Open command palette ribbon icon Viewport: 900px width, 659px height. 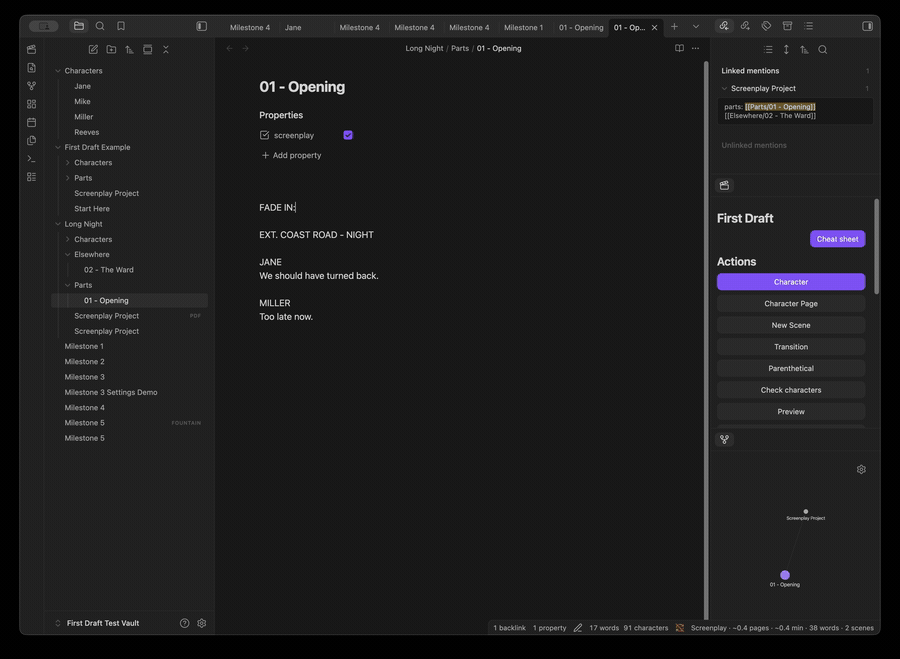point(32,158)
